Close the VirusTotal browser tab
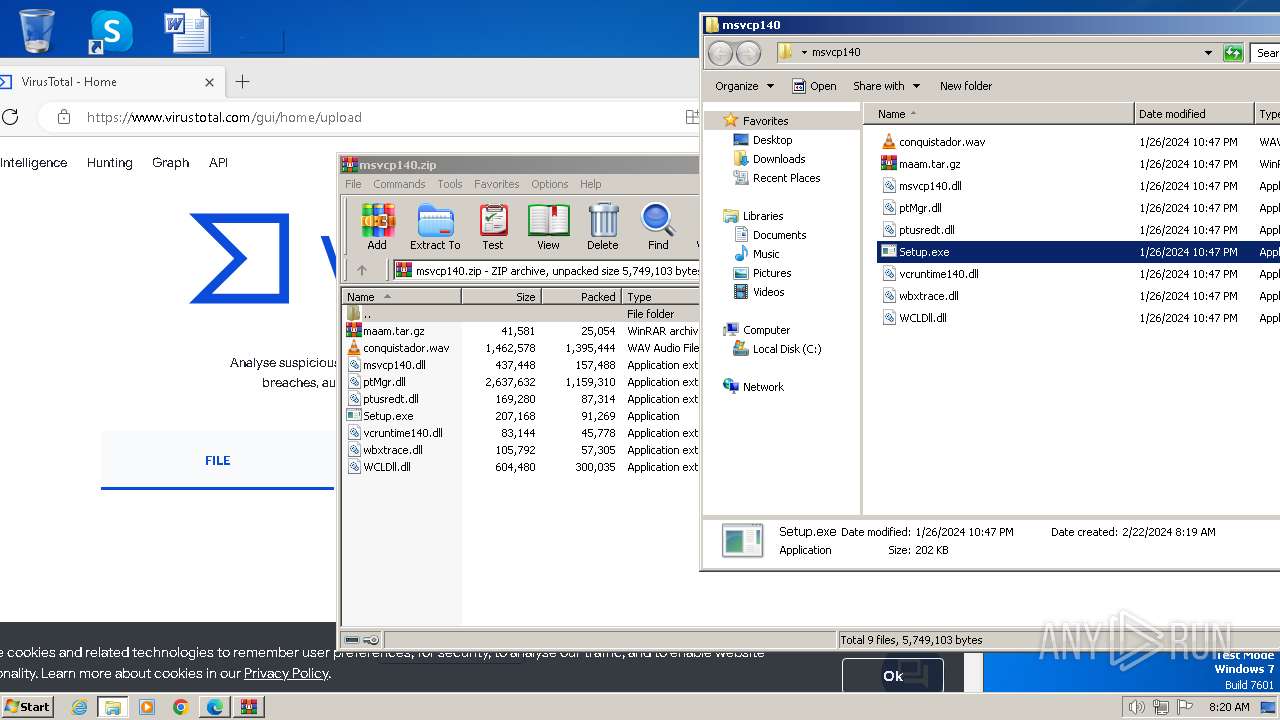The width and height of the screenshot is (1280, 720). pos(209,82)
